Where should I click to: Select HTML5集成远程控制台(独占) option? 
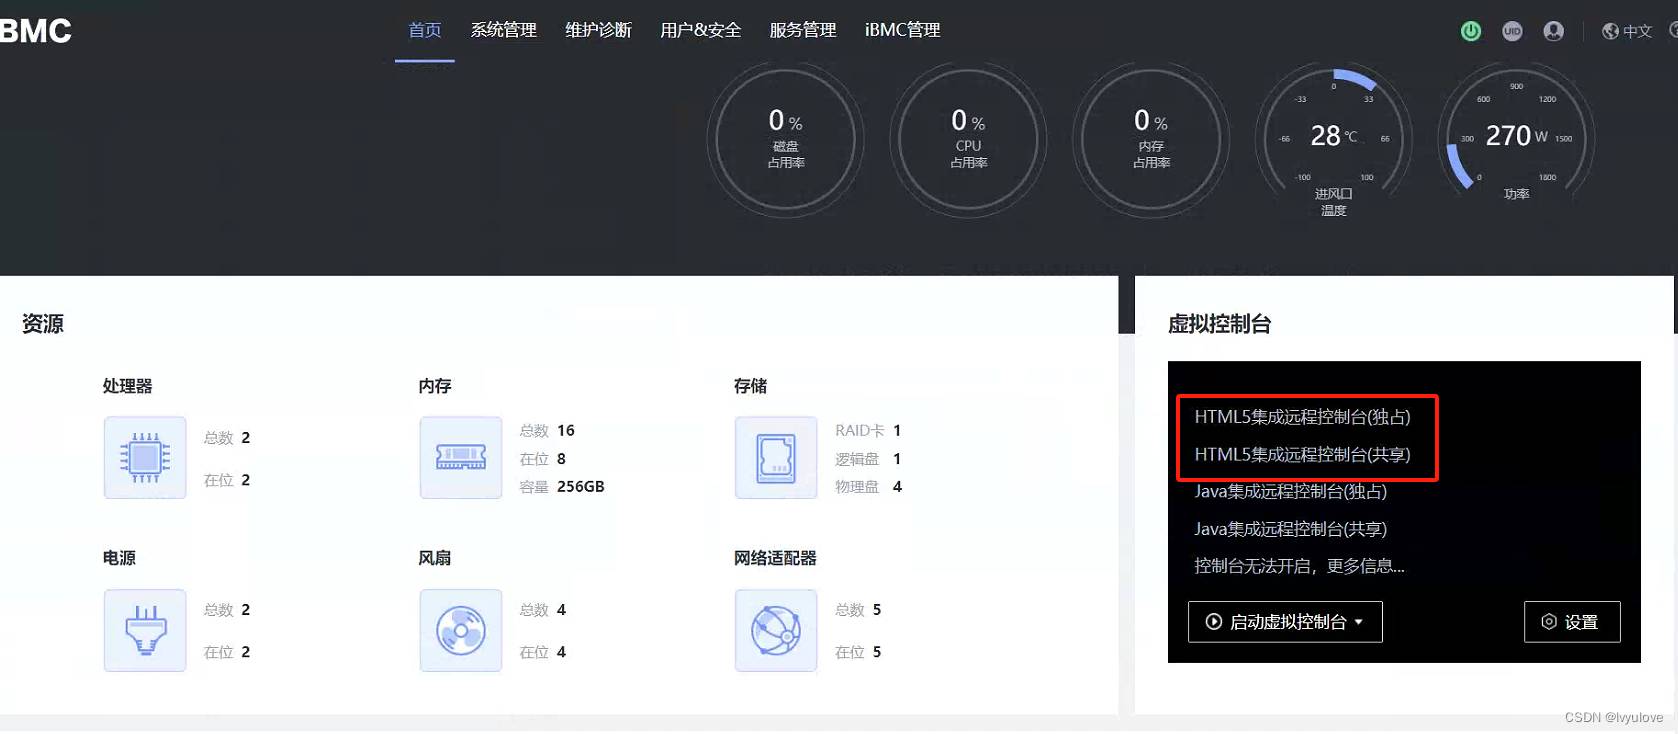(1302, 417)
